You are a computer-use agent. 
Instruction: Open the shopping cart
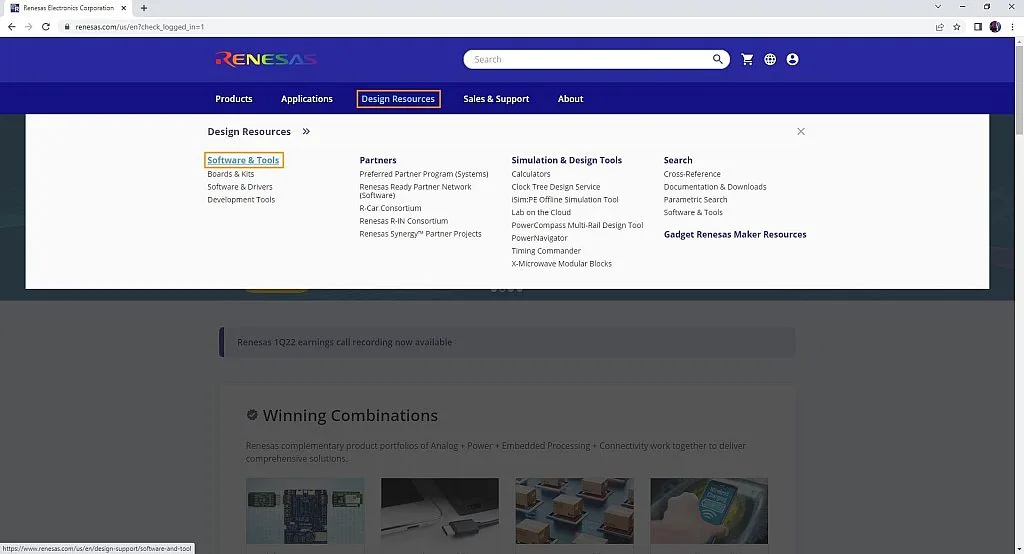(747, 59)
